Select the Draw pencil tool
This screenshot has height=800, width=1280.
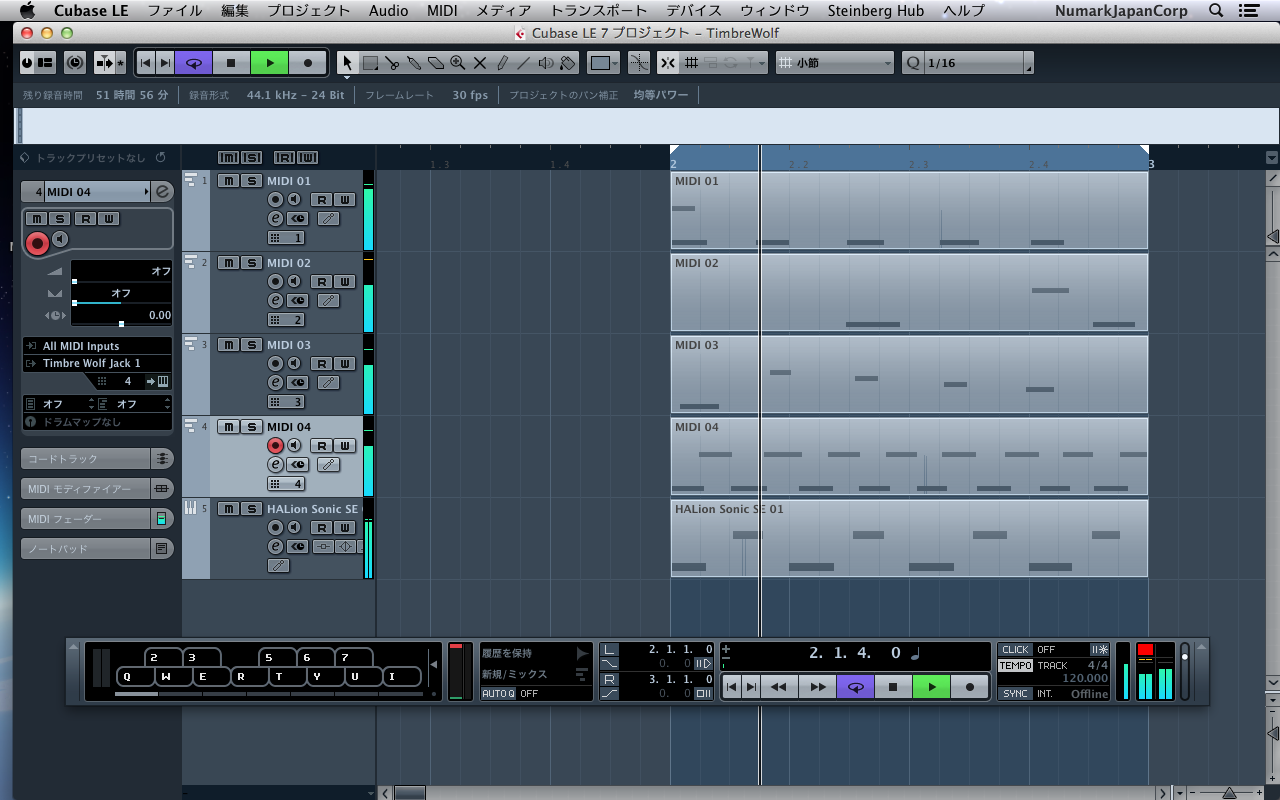(502, 63)
